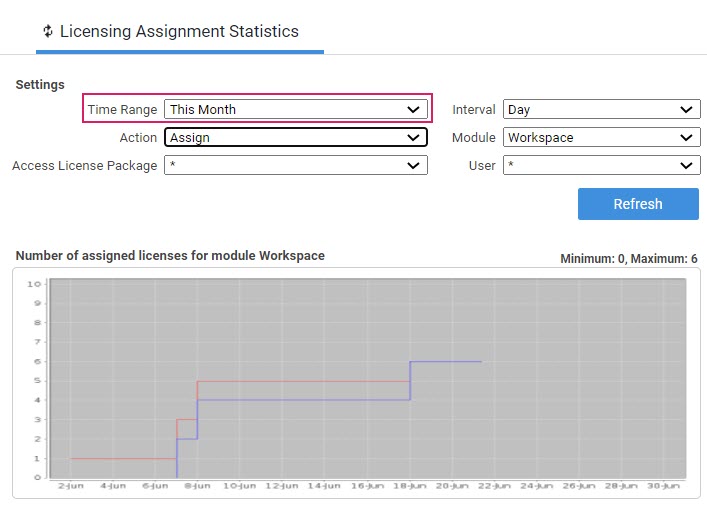
Task: Expand the Access License Package dropdown
Action: (x=295, y=165)
